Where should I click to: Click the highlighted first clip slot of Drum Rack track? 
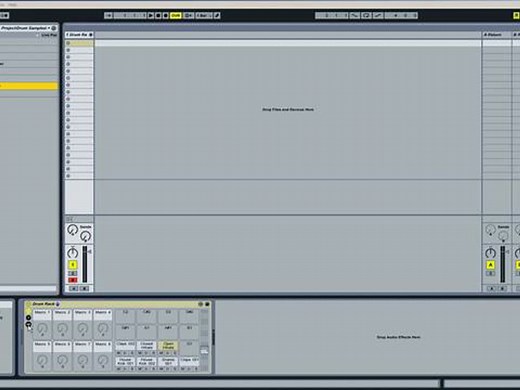point(79,43)
